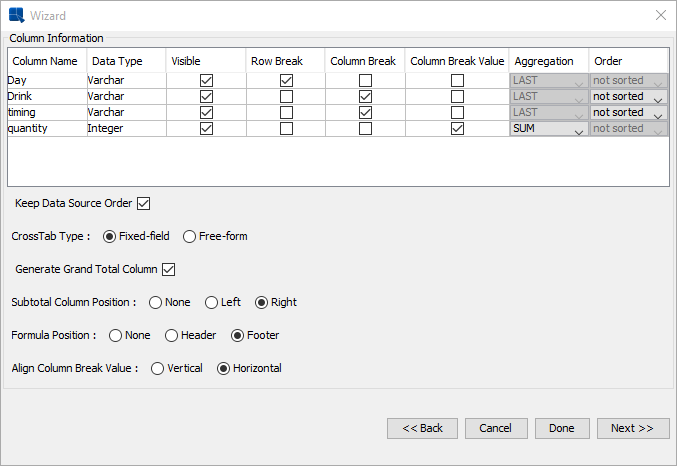Enable Column Break for quantity row
This screenshot has height=466, width=677.
click(x=365, y=129)
